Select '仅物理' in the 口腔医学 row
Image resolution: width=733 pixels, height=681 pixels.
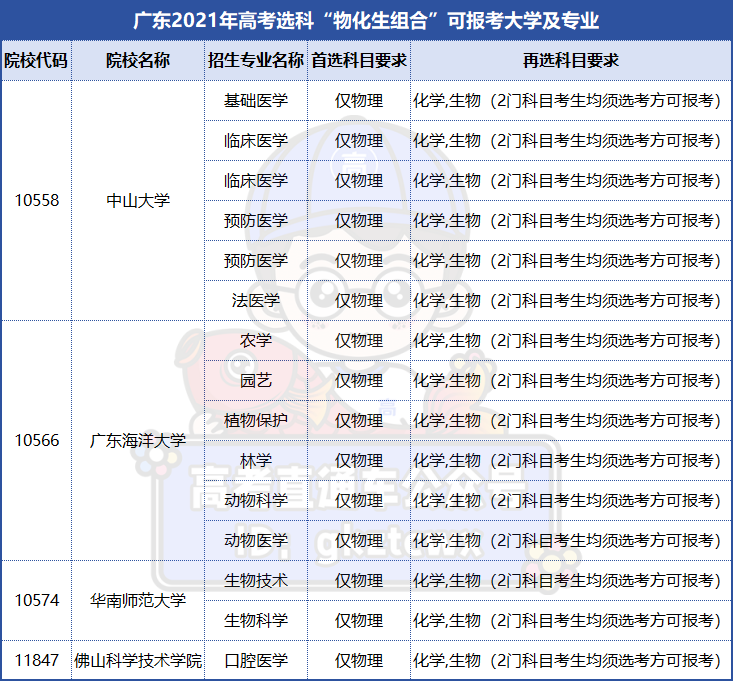(359, 660)
